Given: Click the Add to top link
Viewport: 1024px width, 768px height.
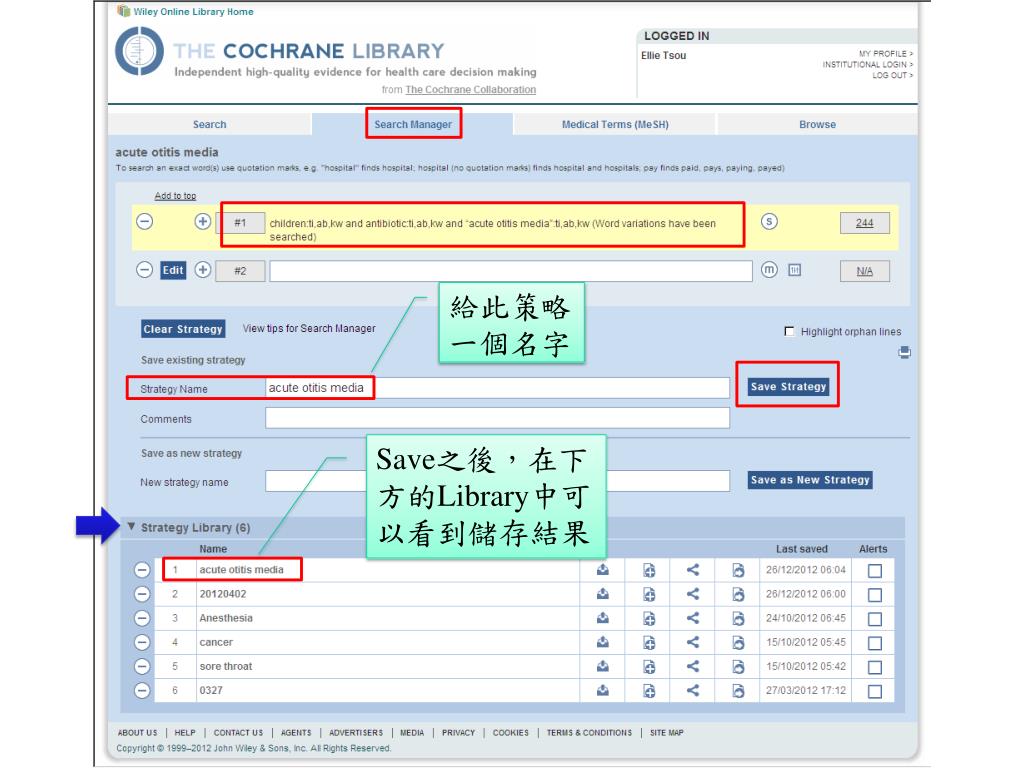Looking at the screenshot, I should pyautogui.click(x=175, y=196).
